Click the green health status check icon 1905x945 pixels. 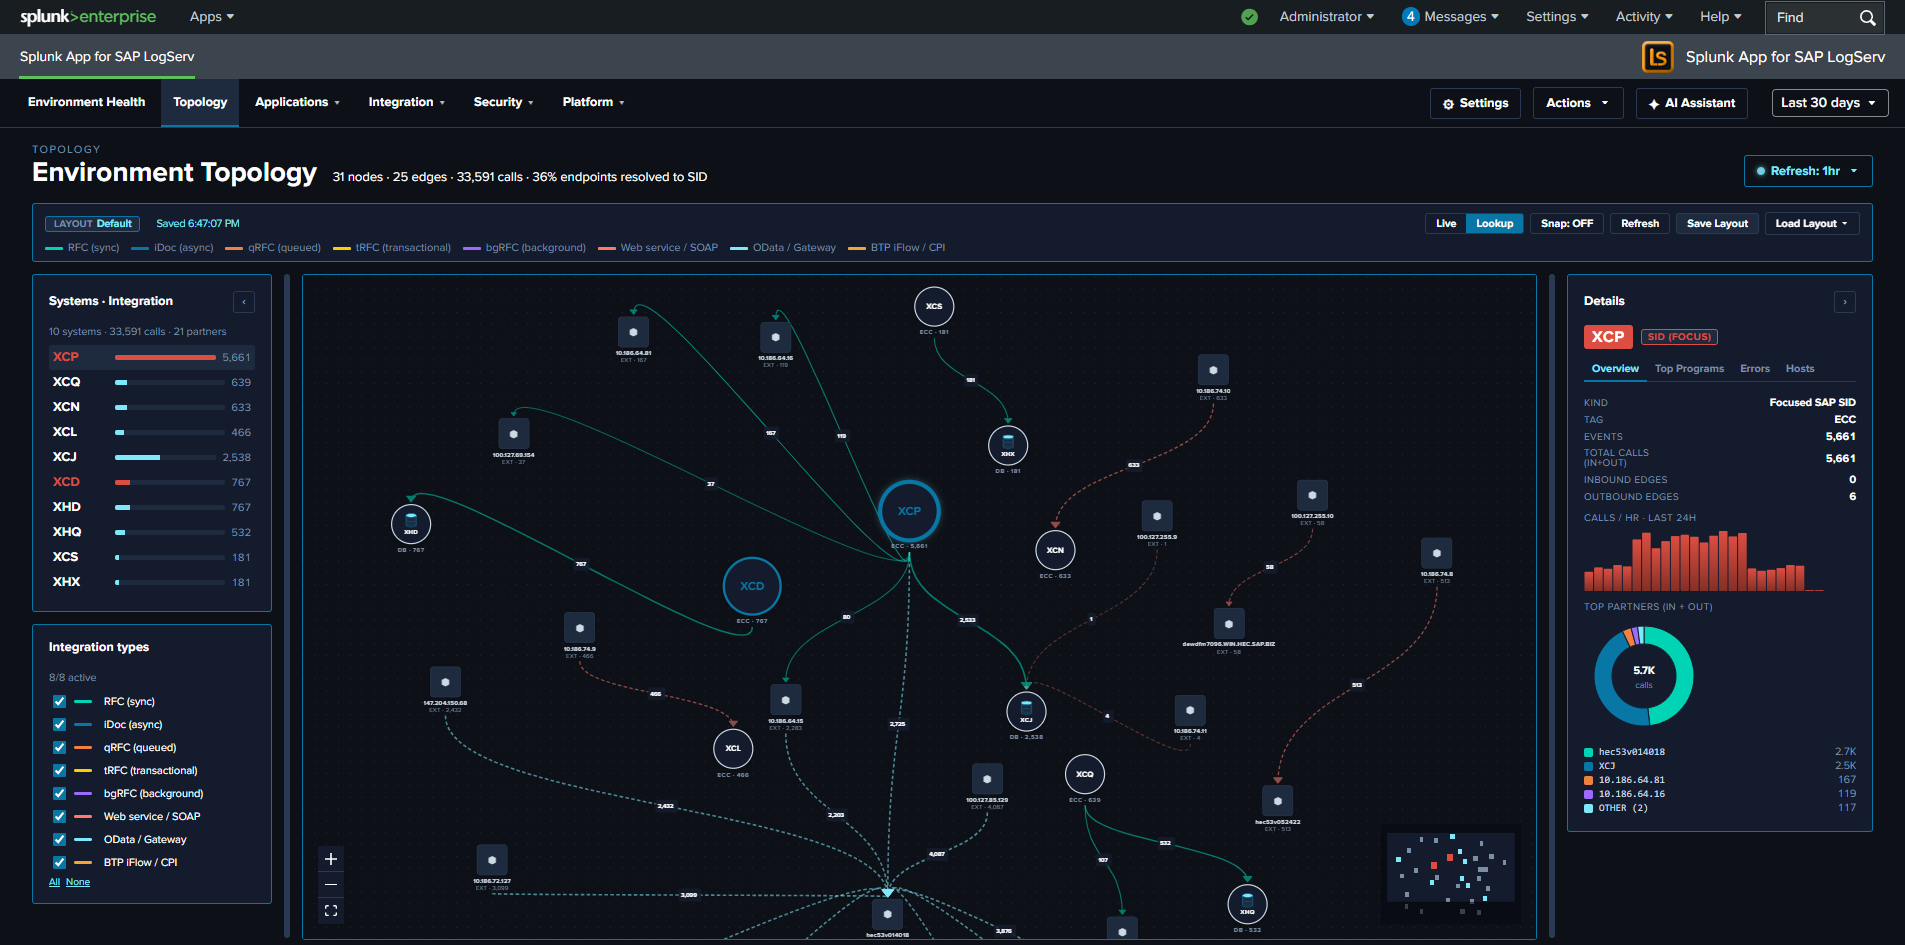click(x=1249, y=17)
